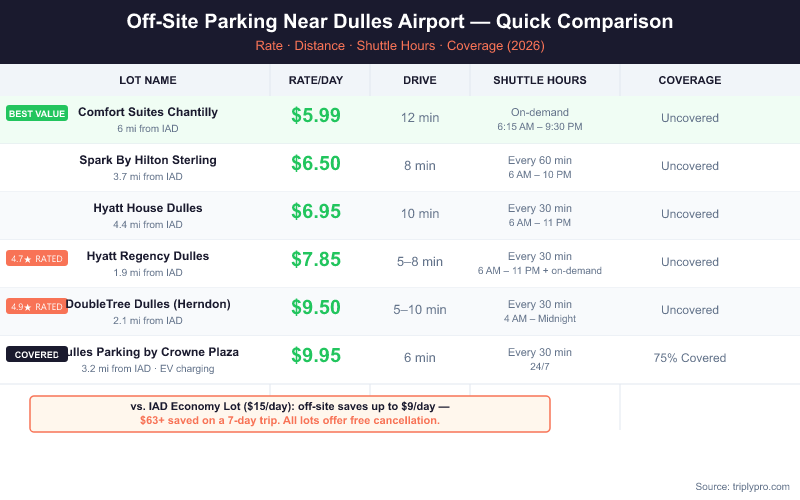The width and height of the screenshot is (800, 500).
Task: Click the COVERED dark badge
Action: coord(37,354)
